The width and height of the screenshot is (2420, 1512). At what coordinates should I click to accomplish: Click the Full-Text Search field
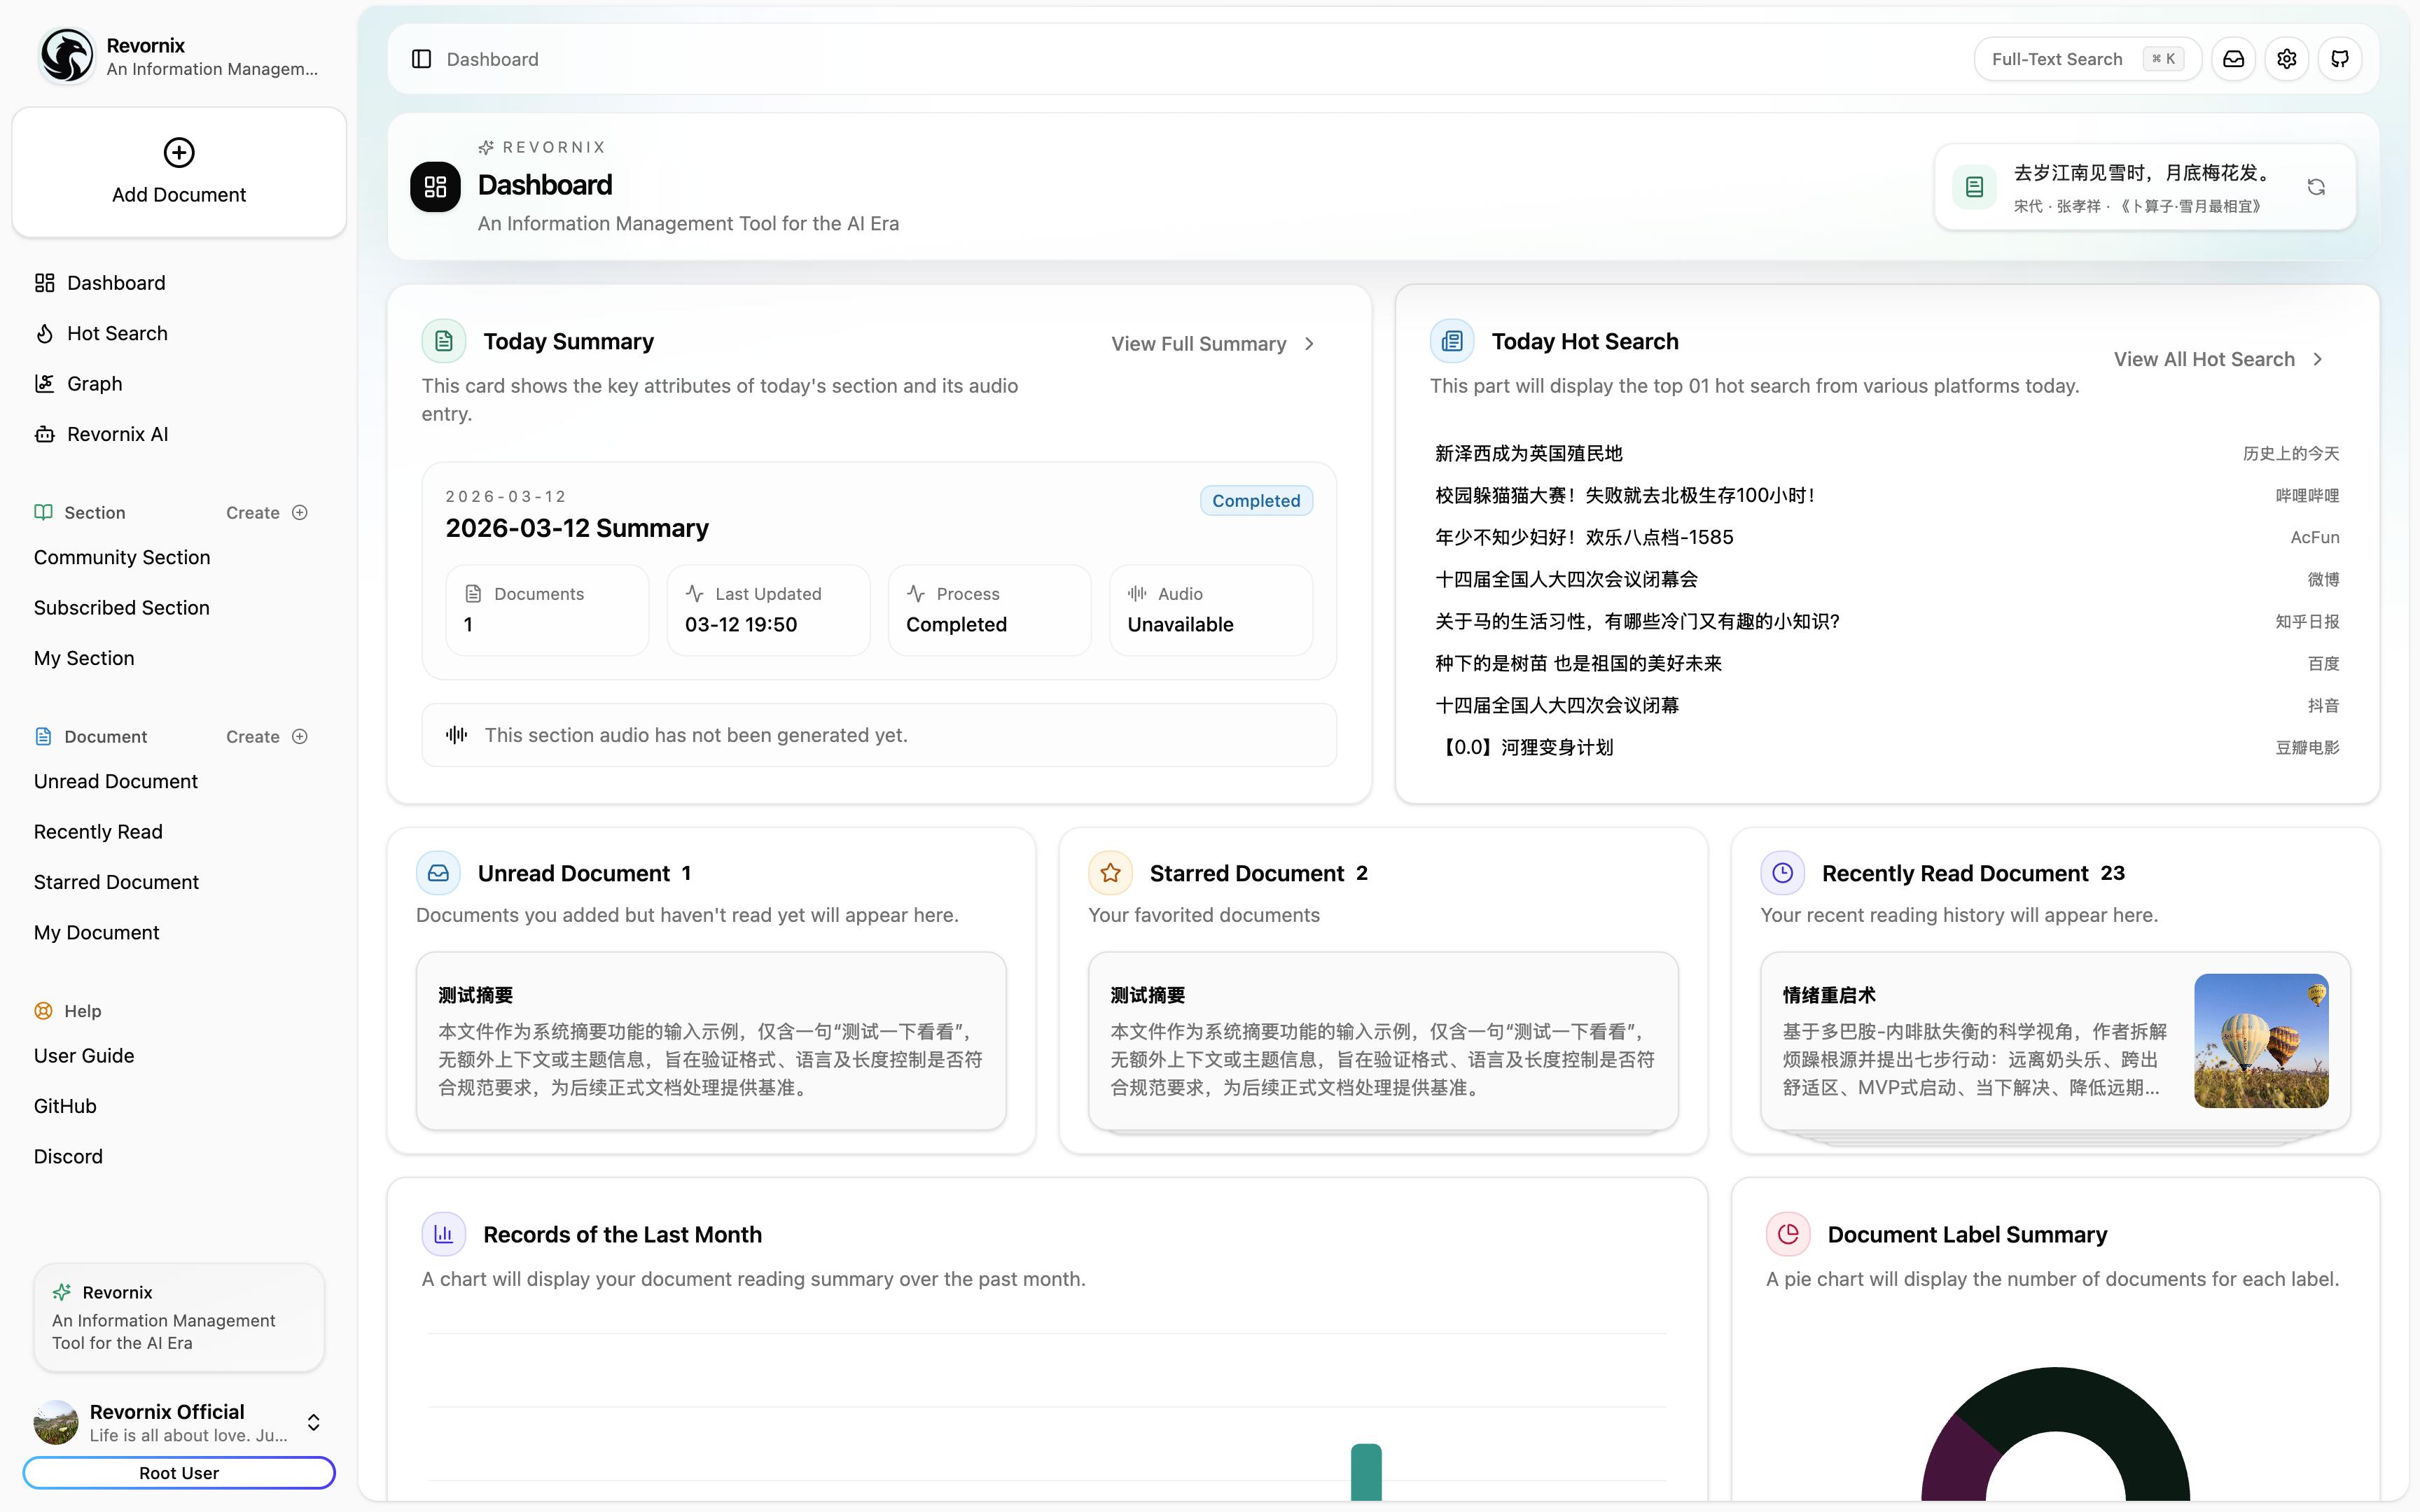(2056, 59)
